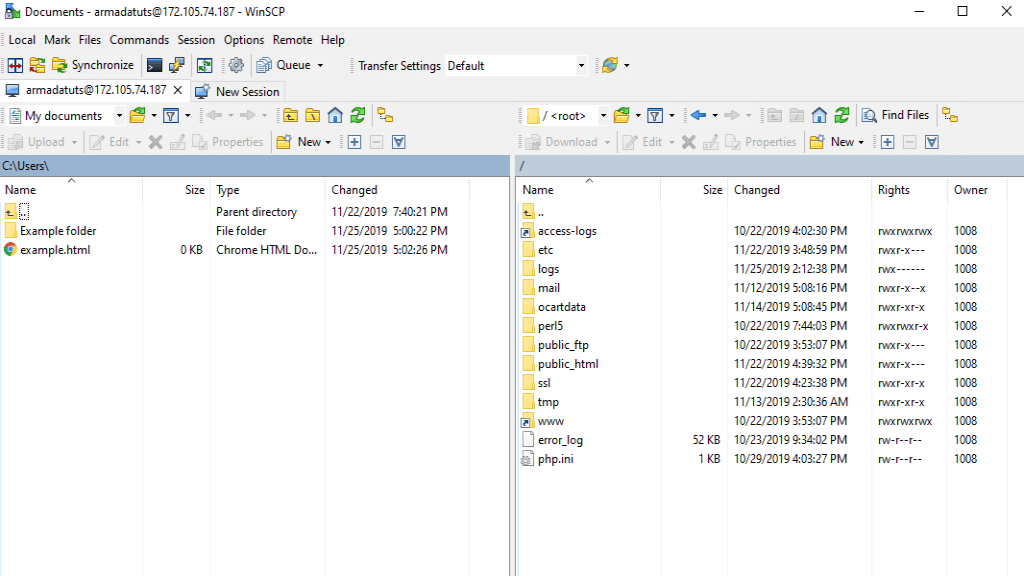Open the Options menu
Image resolution: width=1024 pixels, height=576 pixels.
(x=244, y=40)
